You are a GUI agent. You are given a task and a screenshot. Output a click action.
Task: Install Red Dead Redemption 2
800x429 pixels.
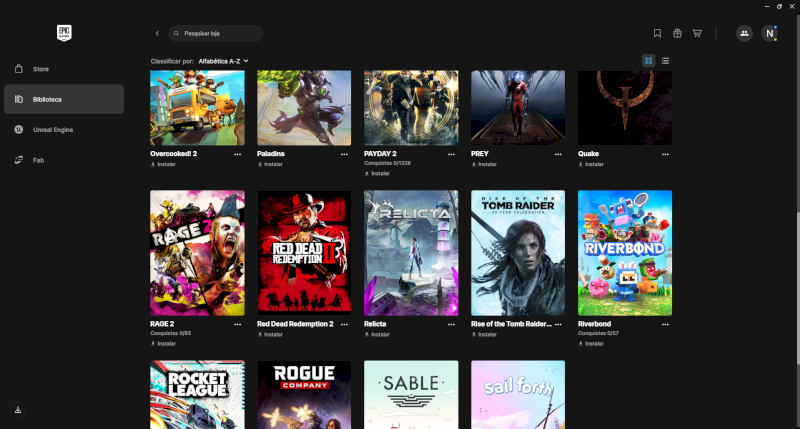pyautogui.click(x=270, y=335)
